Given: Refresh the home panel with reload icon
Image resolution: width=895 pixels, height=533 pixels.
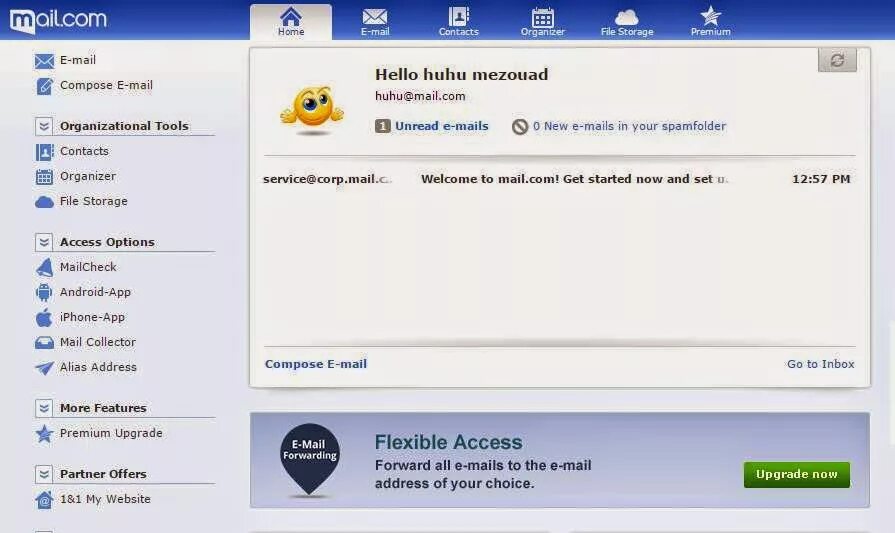Looking at the screenshot, I should pos(837,60).
